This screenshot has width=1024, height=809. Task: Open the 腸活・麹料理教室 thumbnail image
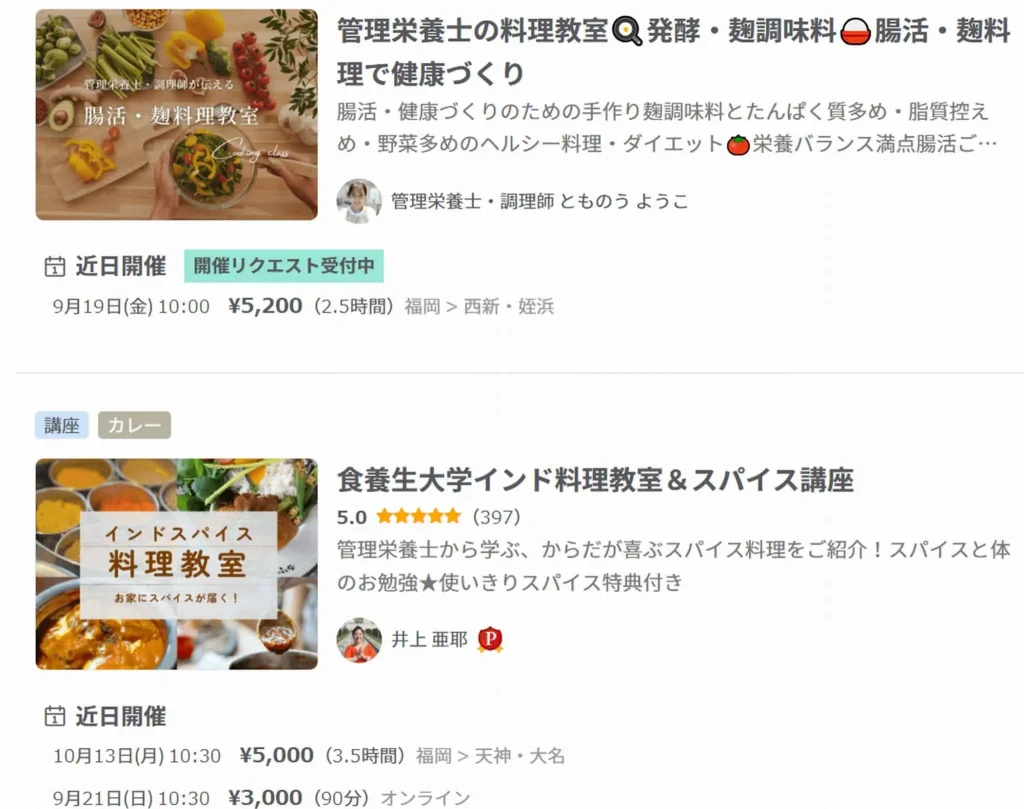(x=176, y=114)
